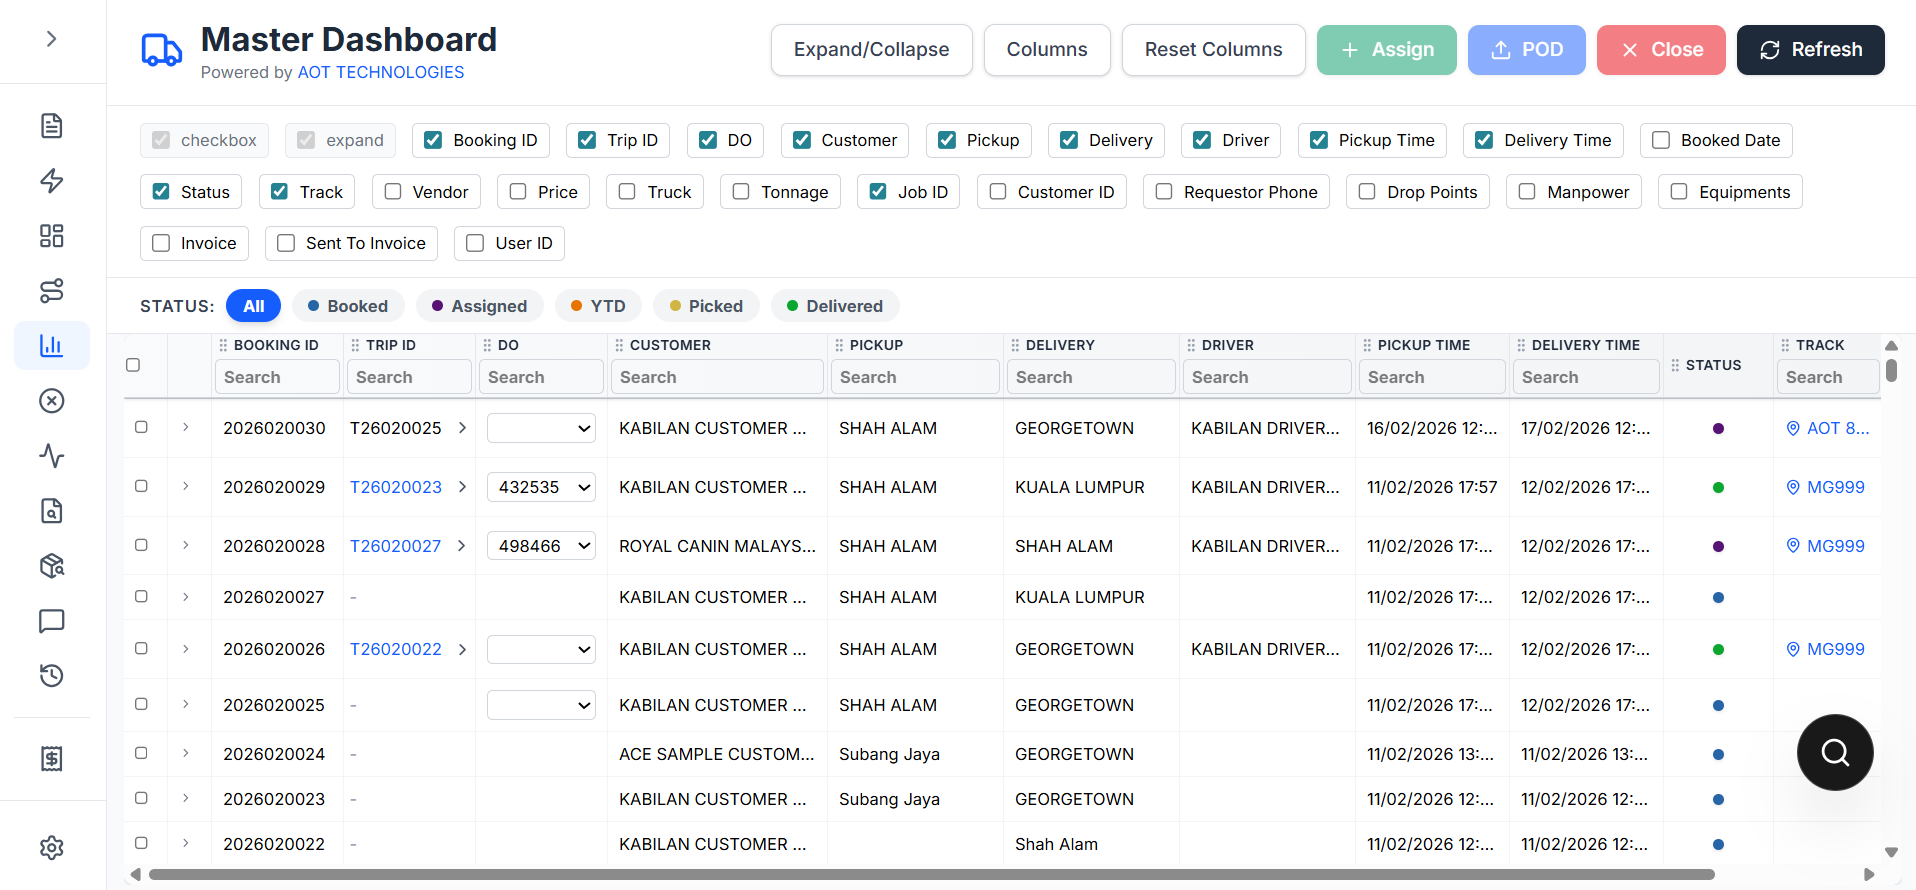Toggle the Job ID column checkbox
This screenshot has width=1916, height=890.
[x=878, y=192]
